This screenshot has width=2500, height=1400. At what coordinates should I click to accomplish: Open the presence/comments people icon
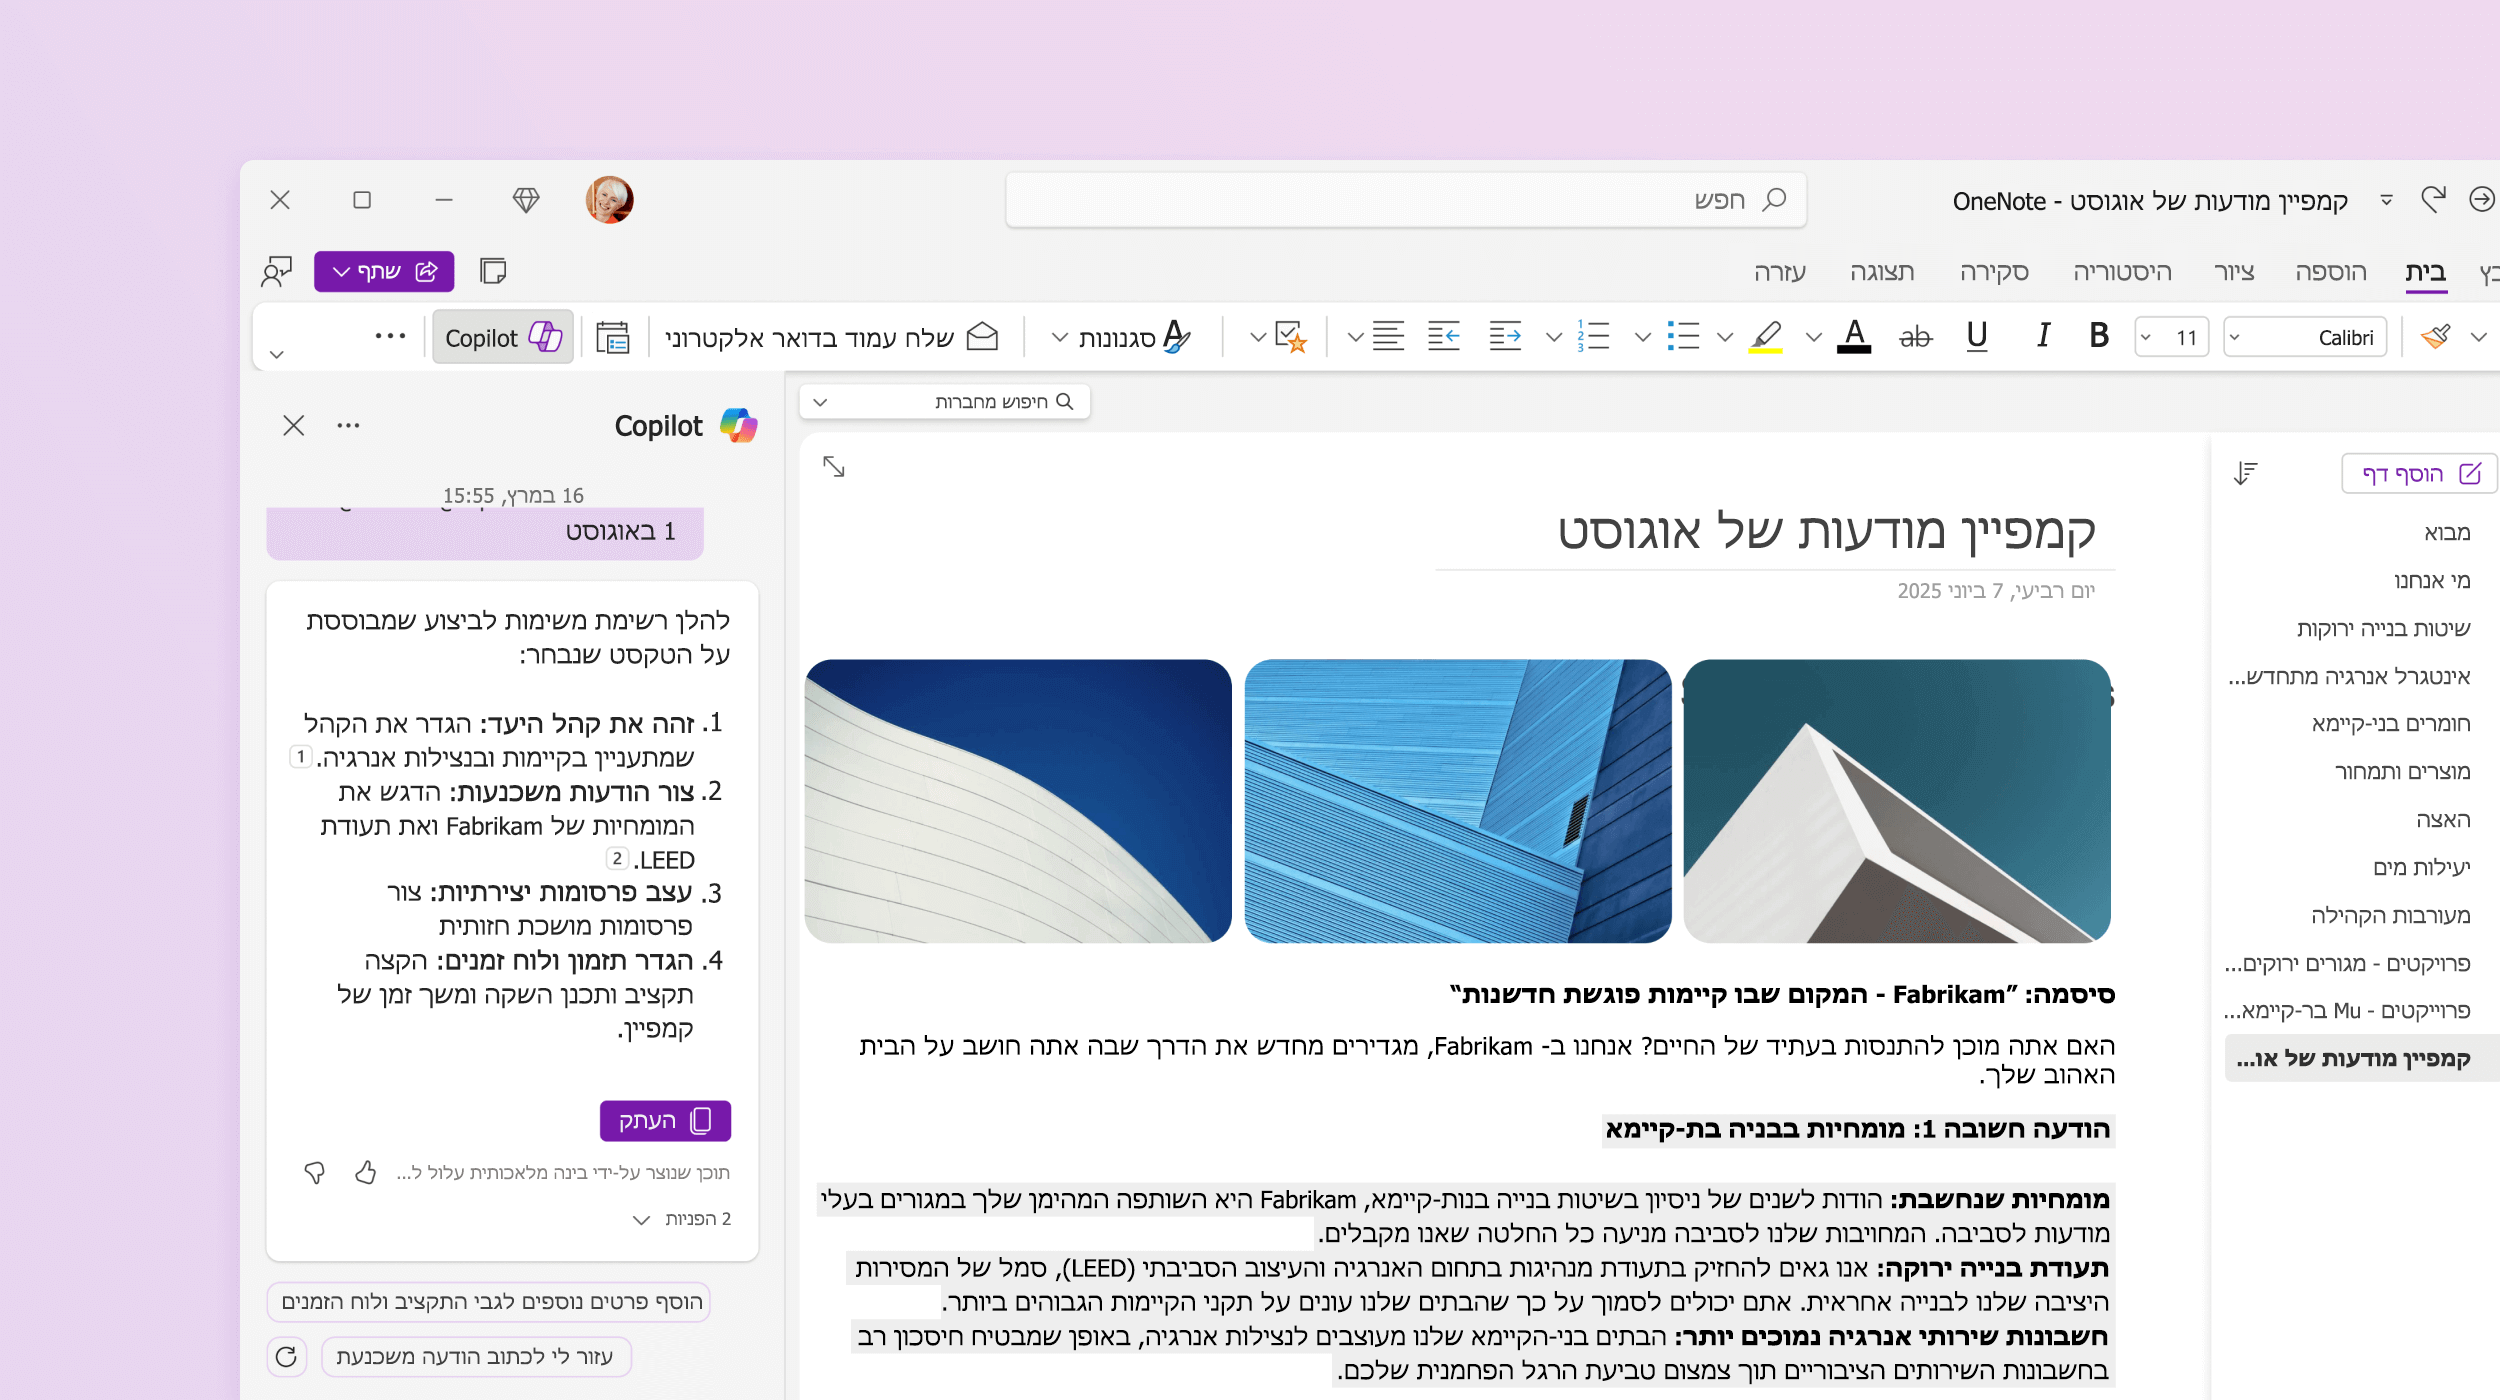(x=277, y=271)
